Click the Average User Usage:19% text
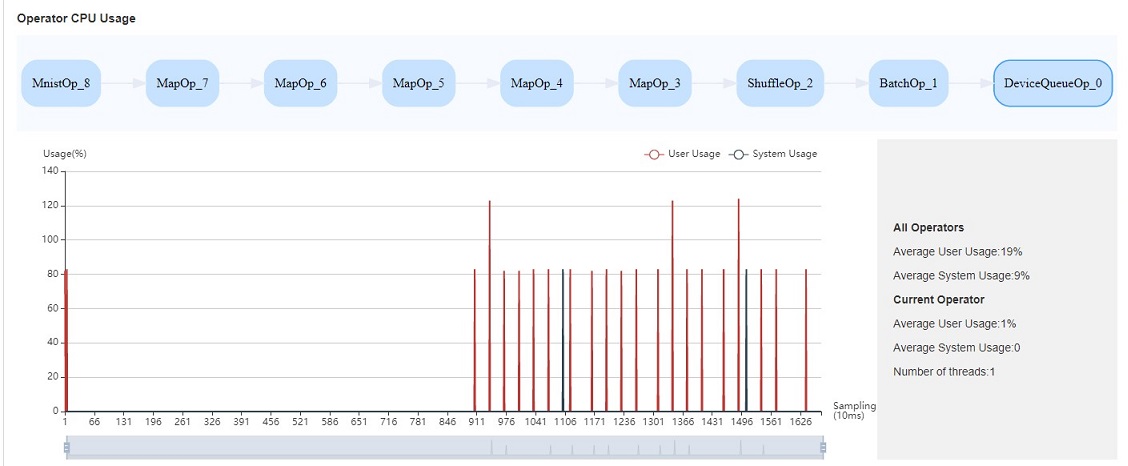Screen dimensions: 1128x466 click(x=957, y=252)
